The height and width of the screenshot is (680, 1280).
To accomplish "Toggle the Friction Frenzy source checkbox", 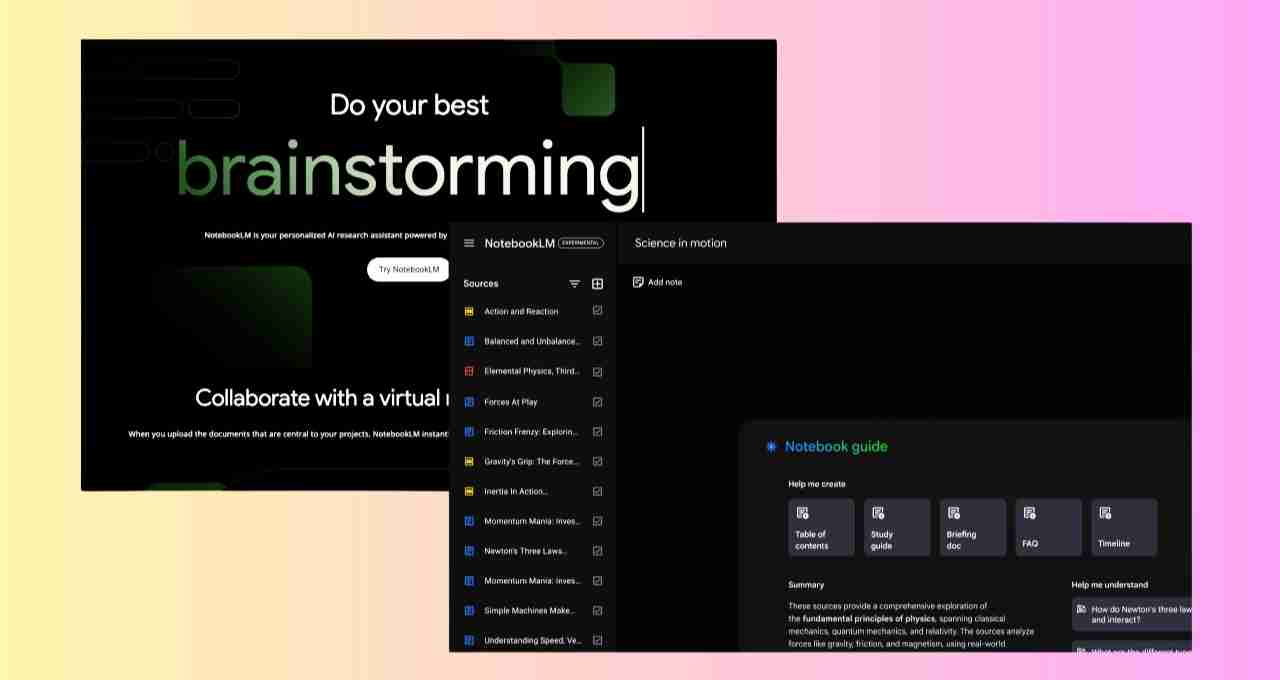I will [597, 431].
